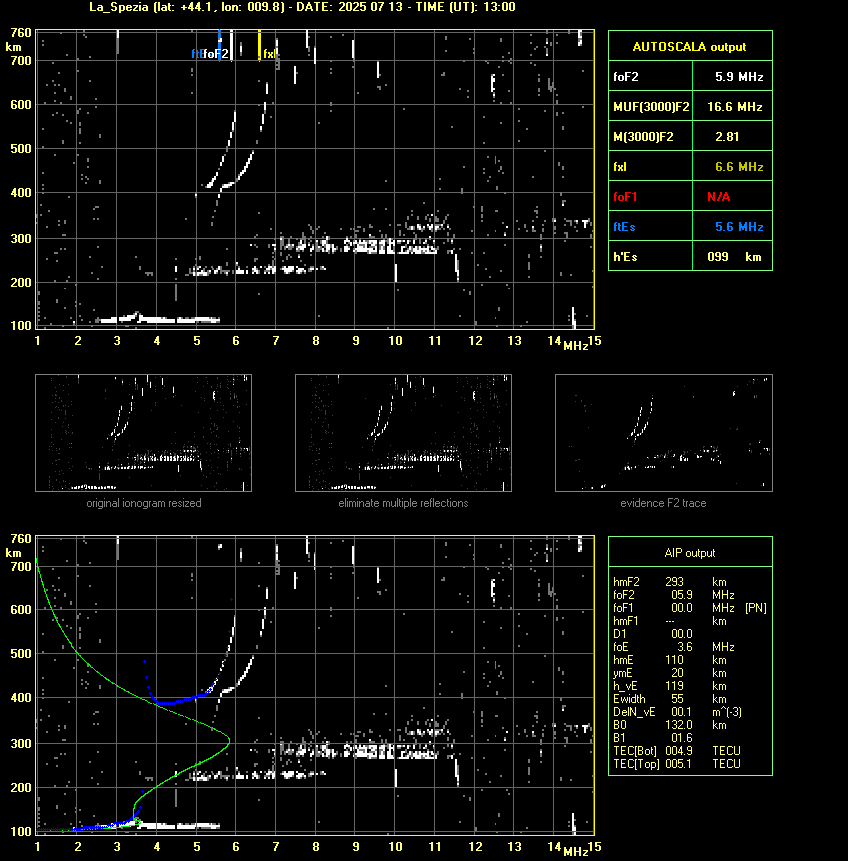The image size is (848, 861).
Task: Click the 'h_vE 119 km' row
Action: pos(670,686)
